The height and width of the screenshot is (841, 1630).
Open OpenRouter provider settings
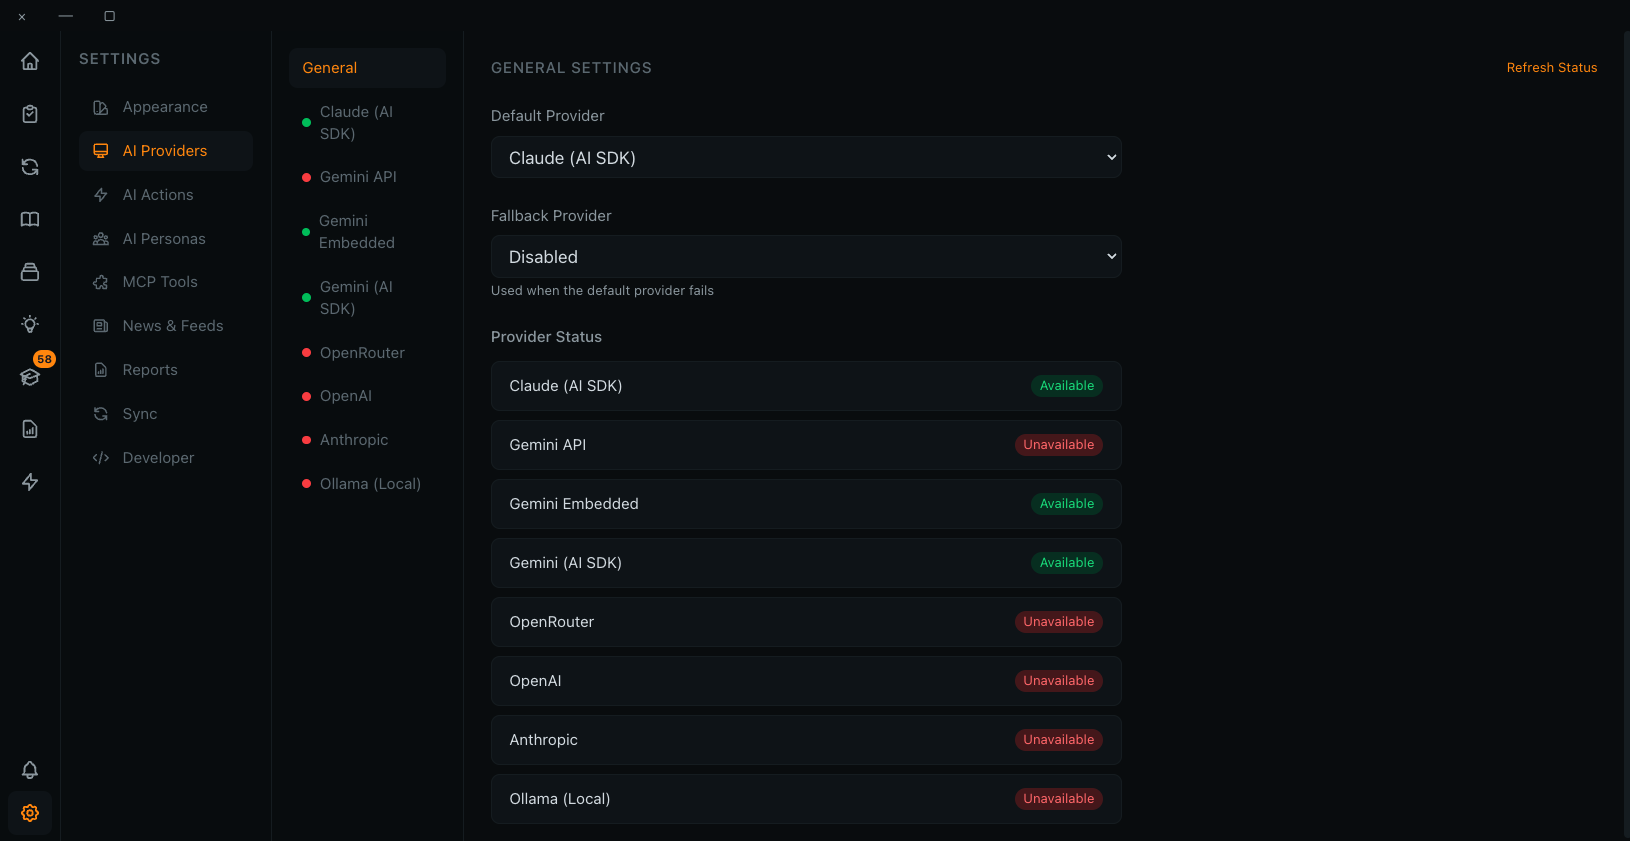pos(368,353)
